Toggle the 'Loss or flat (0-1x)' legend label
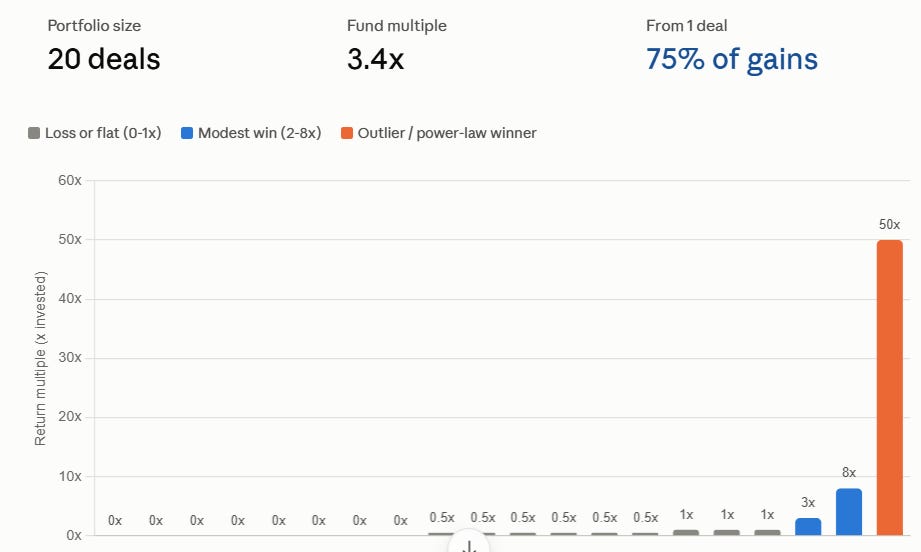921x552 pixels. click(x=103, y=133)
